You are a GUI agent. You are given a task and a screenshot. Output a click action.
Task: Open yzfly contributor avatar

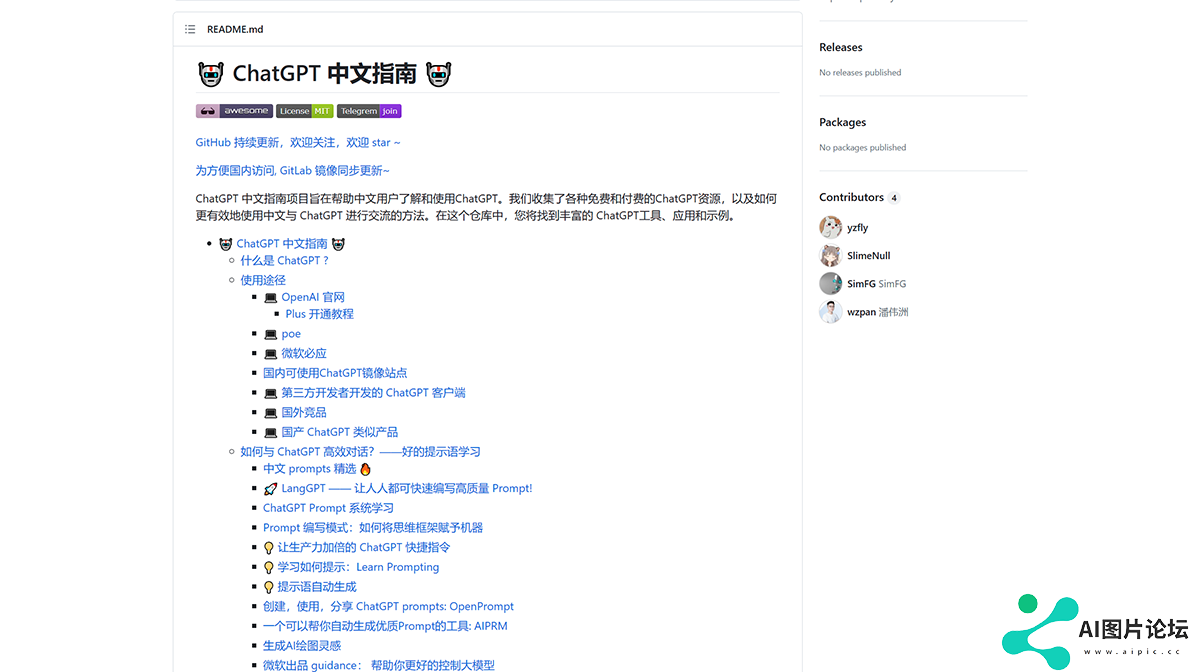(830, 227)
